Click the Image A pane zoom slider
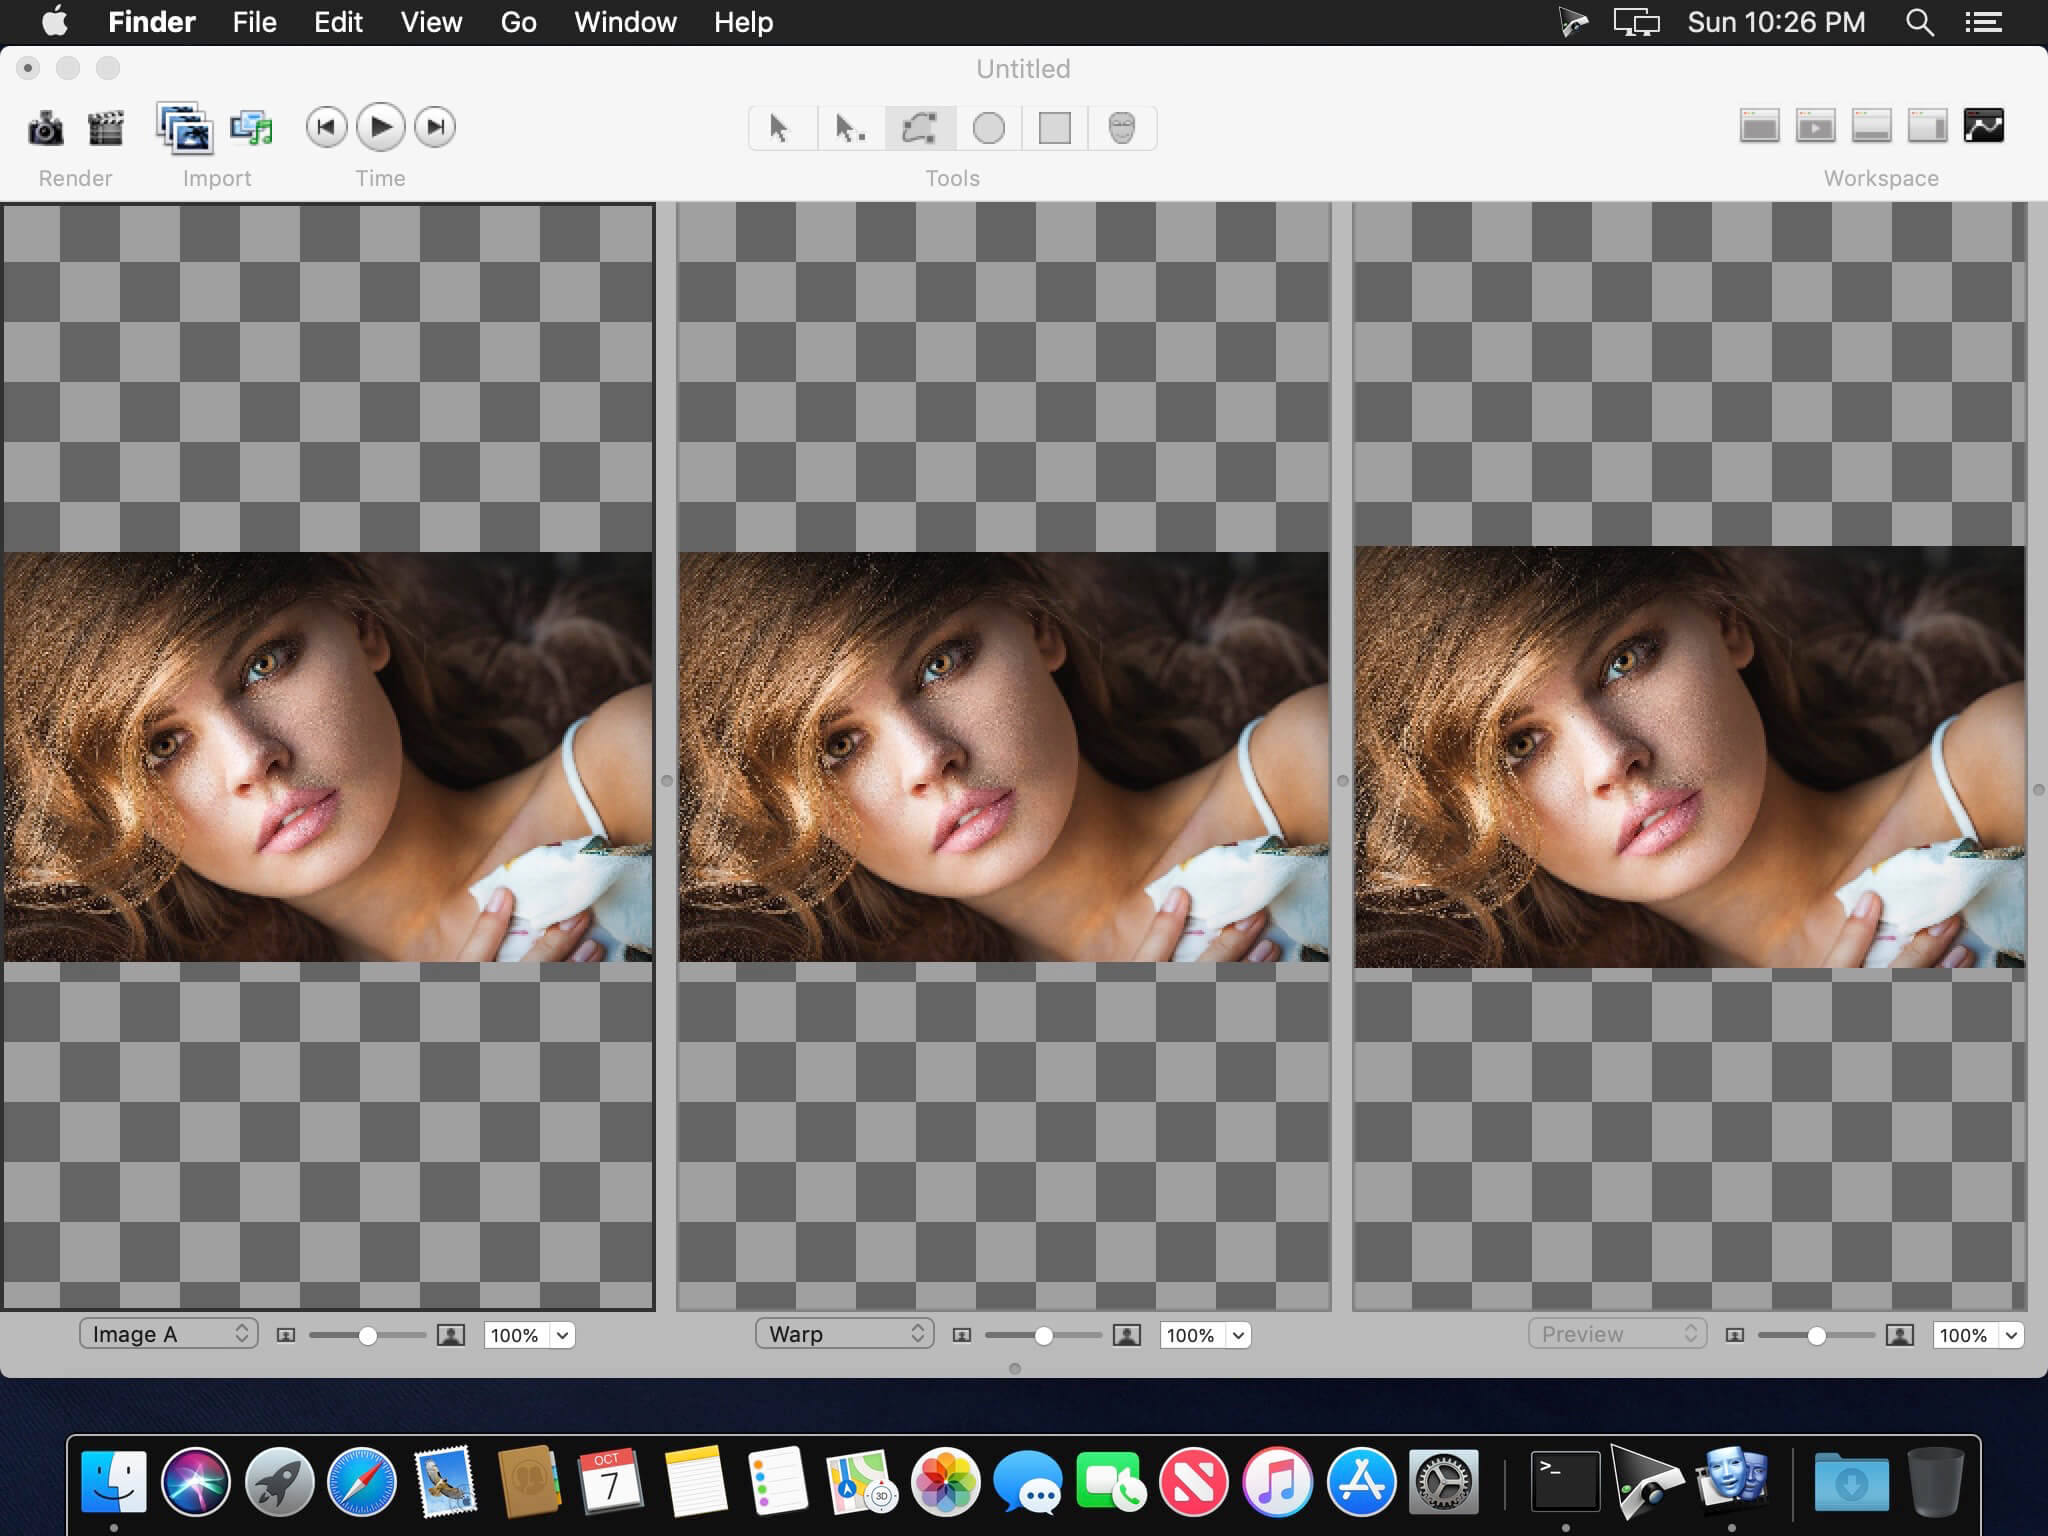Viewport: 2048px width, 1536px height. pos(367,1335)
